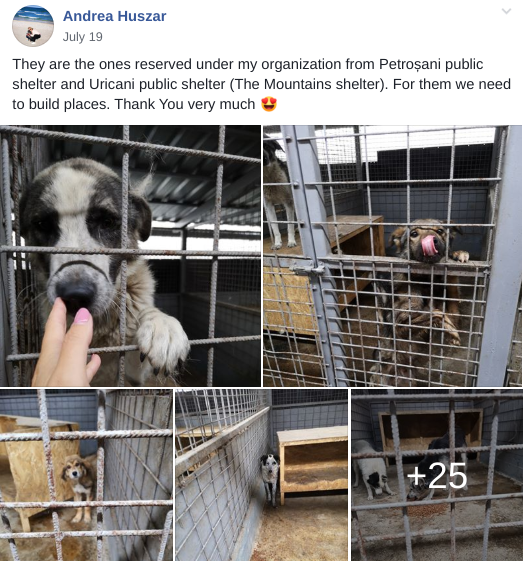Open the July 19 post timestamp
524x561 pixels.
tap(83, 37)
